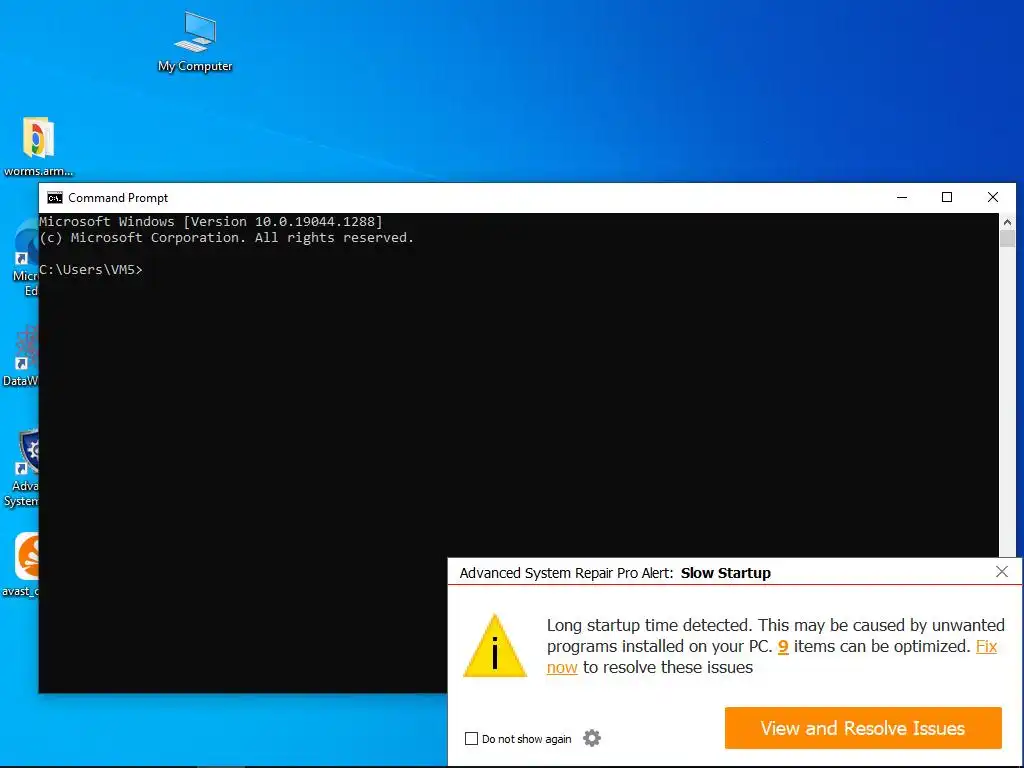This screenshot has width=1024, height=768.
Task: Click the orange 9 items link
Action: point(783,647)
